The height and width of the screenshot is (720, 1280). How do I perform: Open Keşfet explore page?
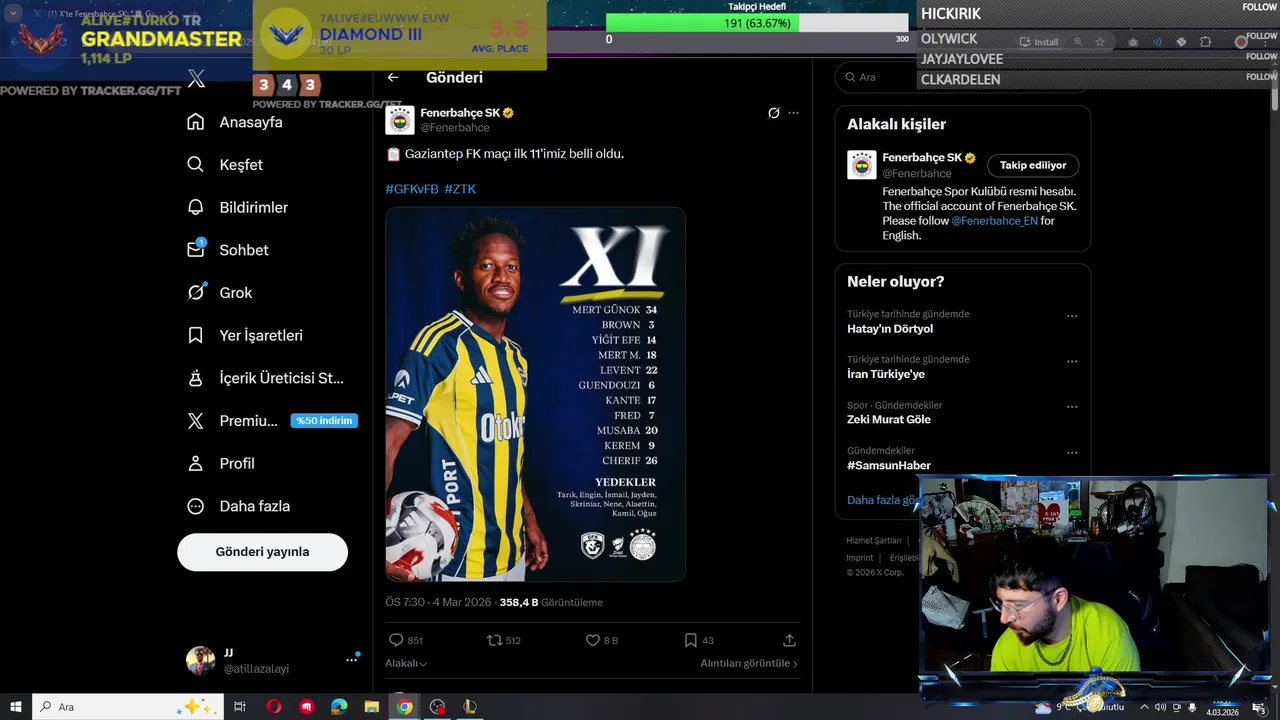click(225, 165)
